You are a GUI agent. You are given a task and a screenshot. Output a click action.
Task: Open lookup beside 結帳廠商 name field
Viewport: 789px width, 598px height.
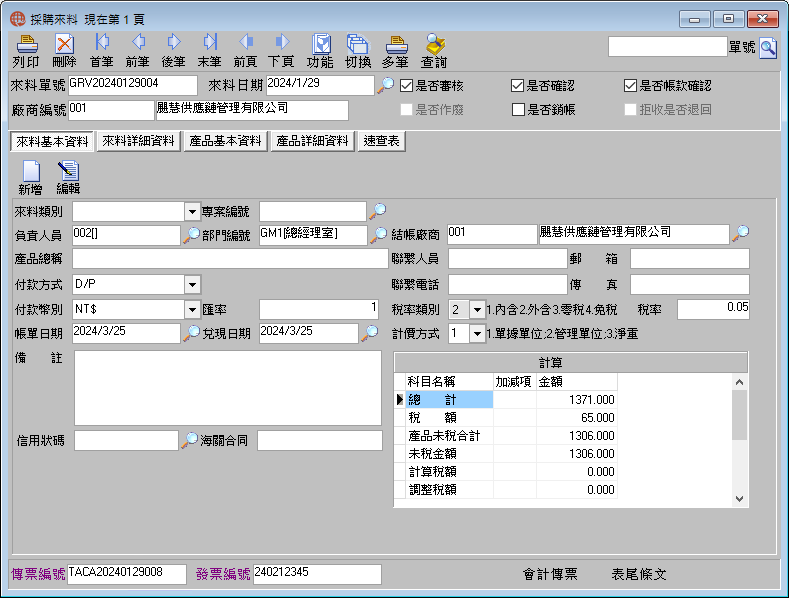[741, 233]
